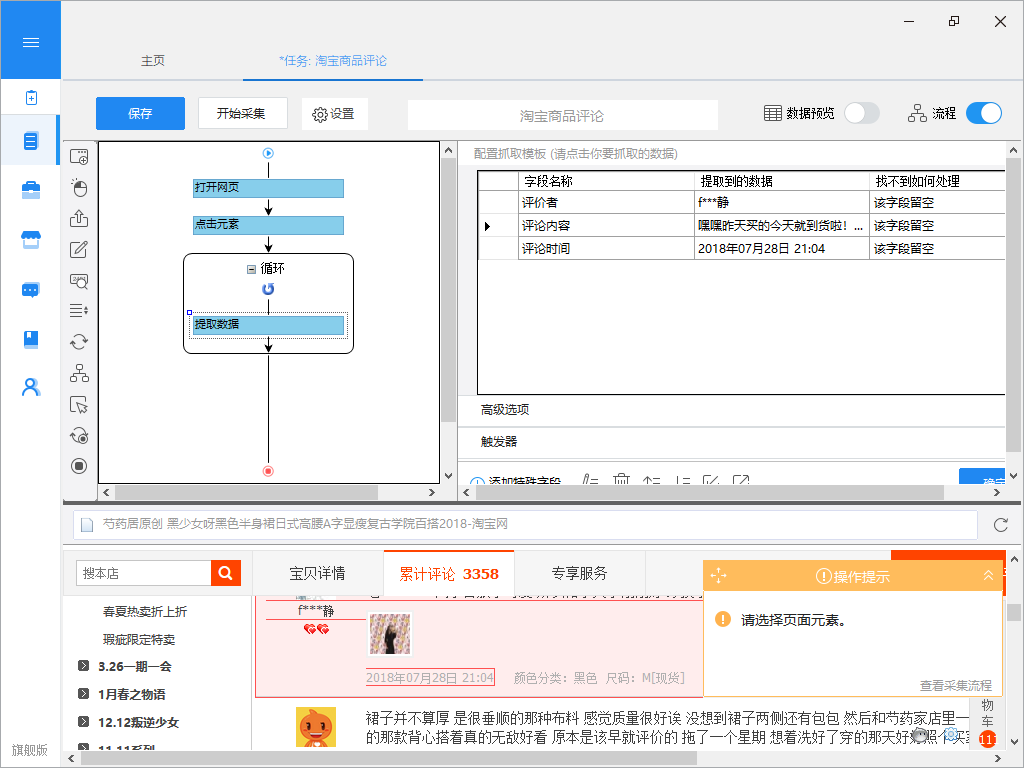Select the captcha recognition step tool
1024x768 pixels.
[79, 281]
